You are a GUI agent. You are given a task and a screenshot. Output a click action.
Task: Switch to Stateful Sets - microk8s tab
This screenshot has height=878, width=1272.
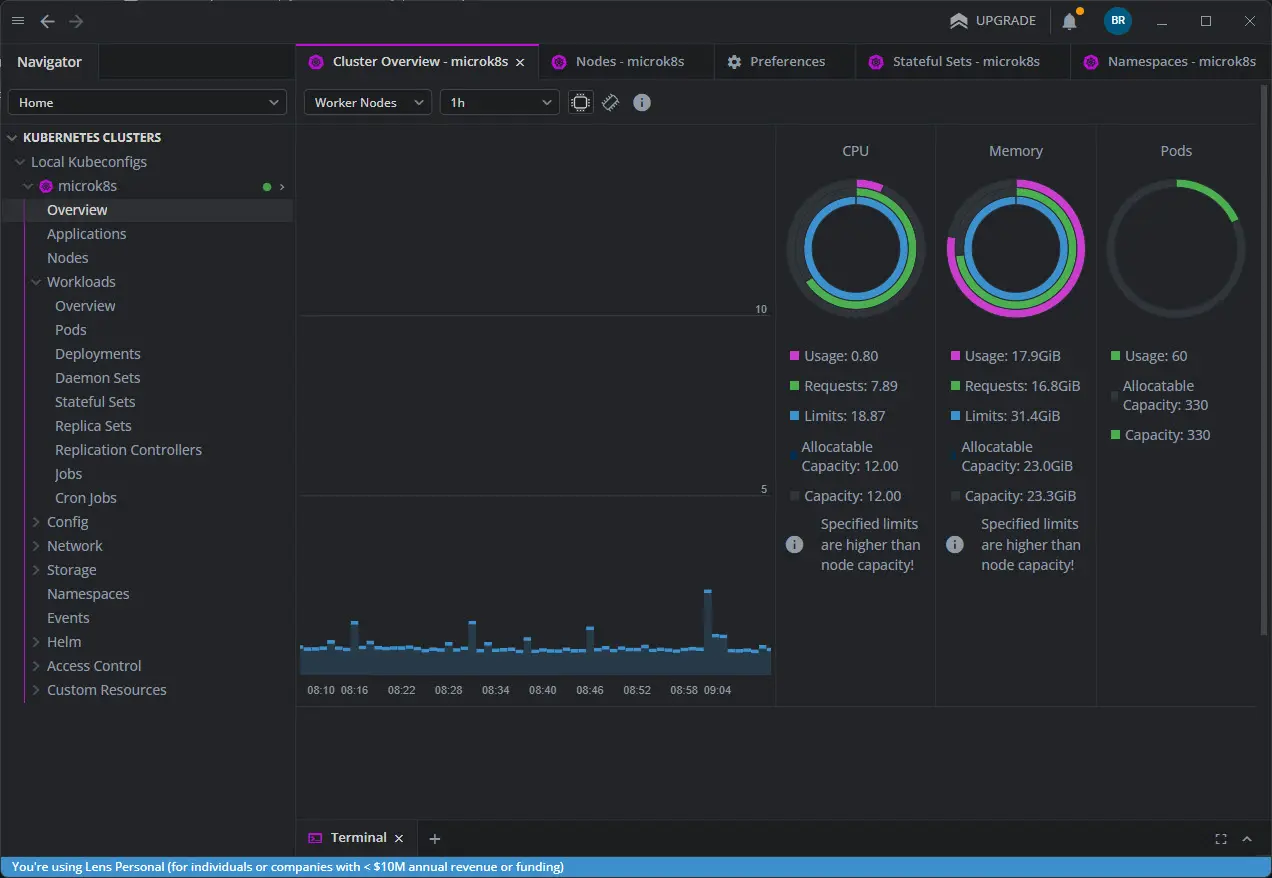pyautogui.click(x=964, y=62)
